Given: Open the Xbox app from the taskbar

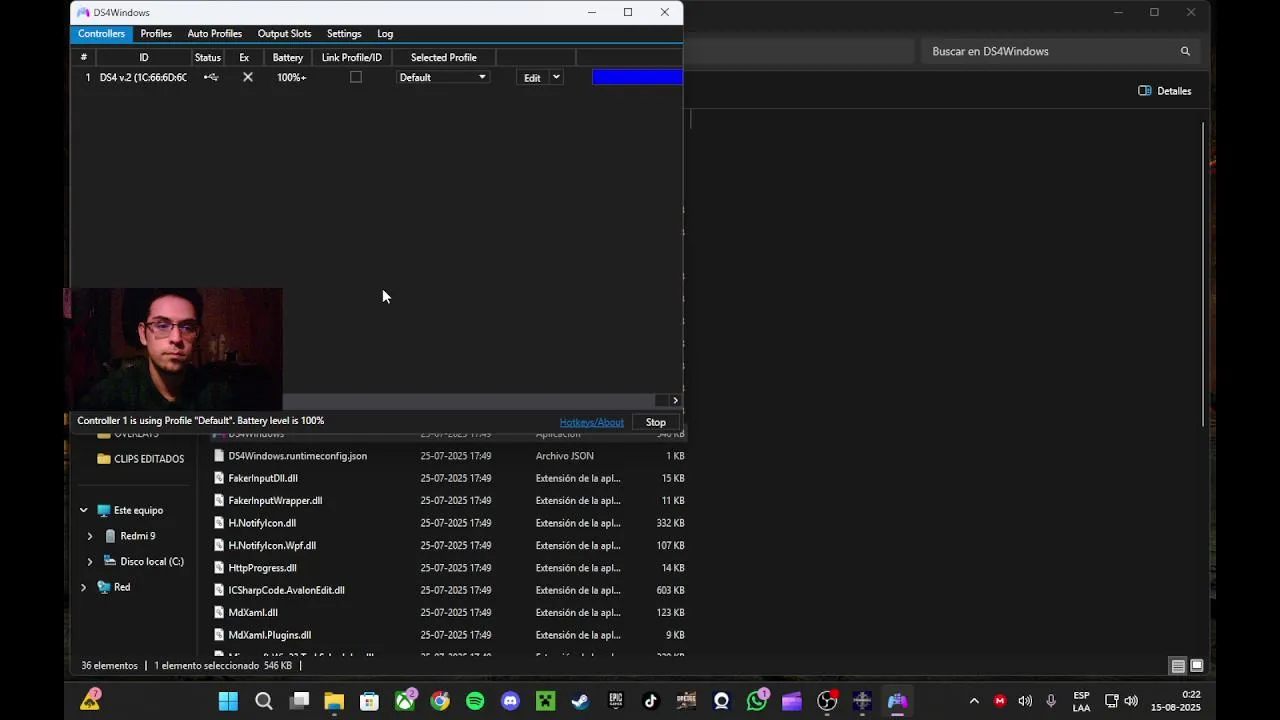Looking at the screenshot, I should pyautogui.click(x=405, y=701).
